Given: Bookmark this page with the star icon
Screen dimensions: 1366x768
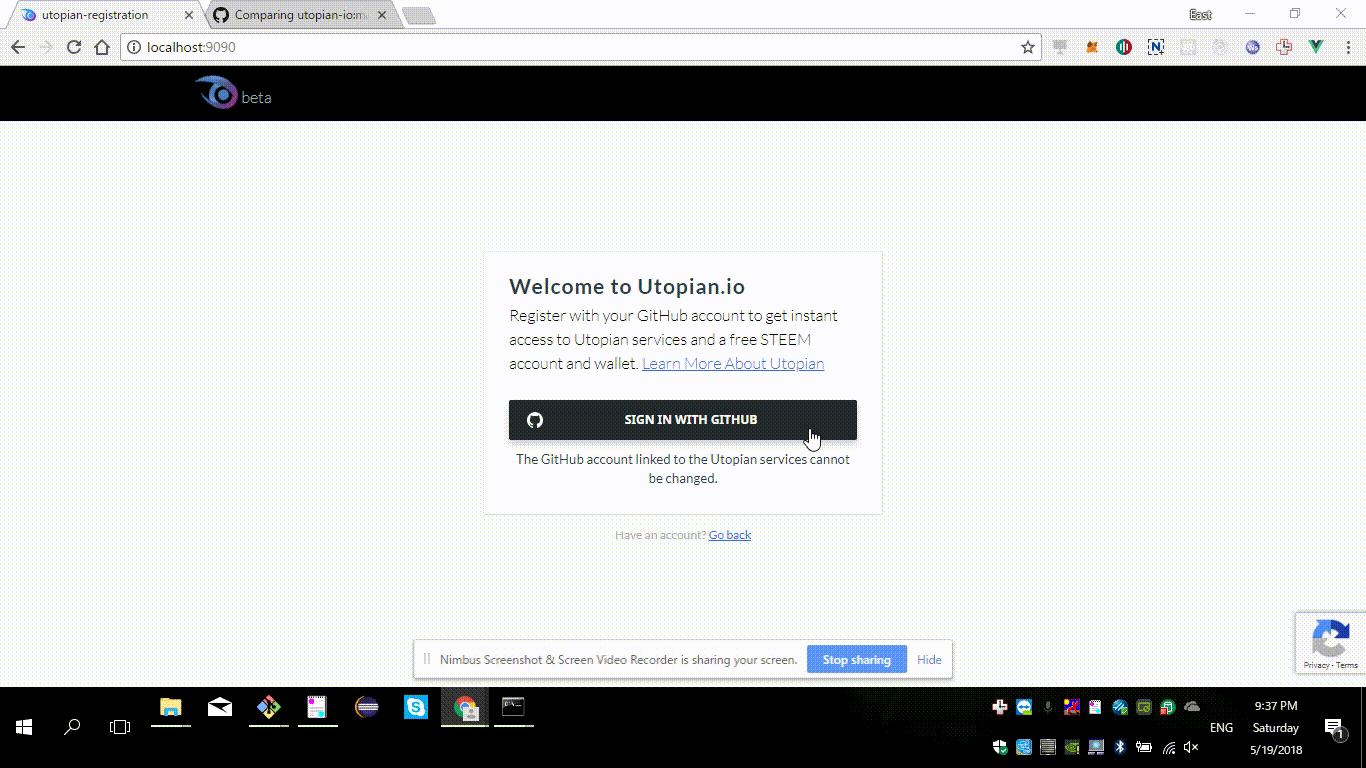Looking at the screenshot, I should click(x=1027, y=47).
